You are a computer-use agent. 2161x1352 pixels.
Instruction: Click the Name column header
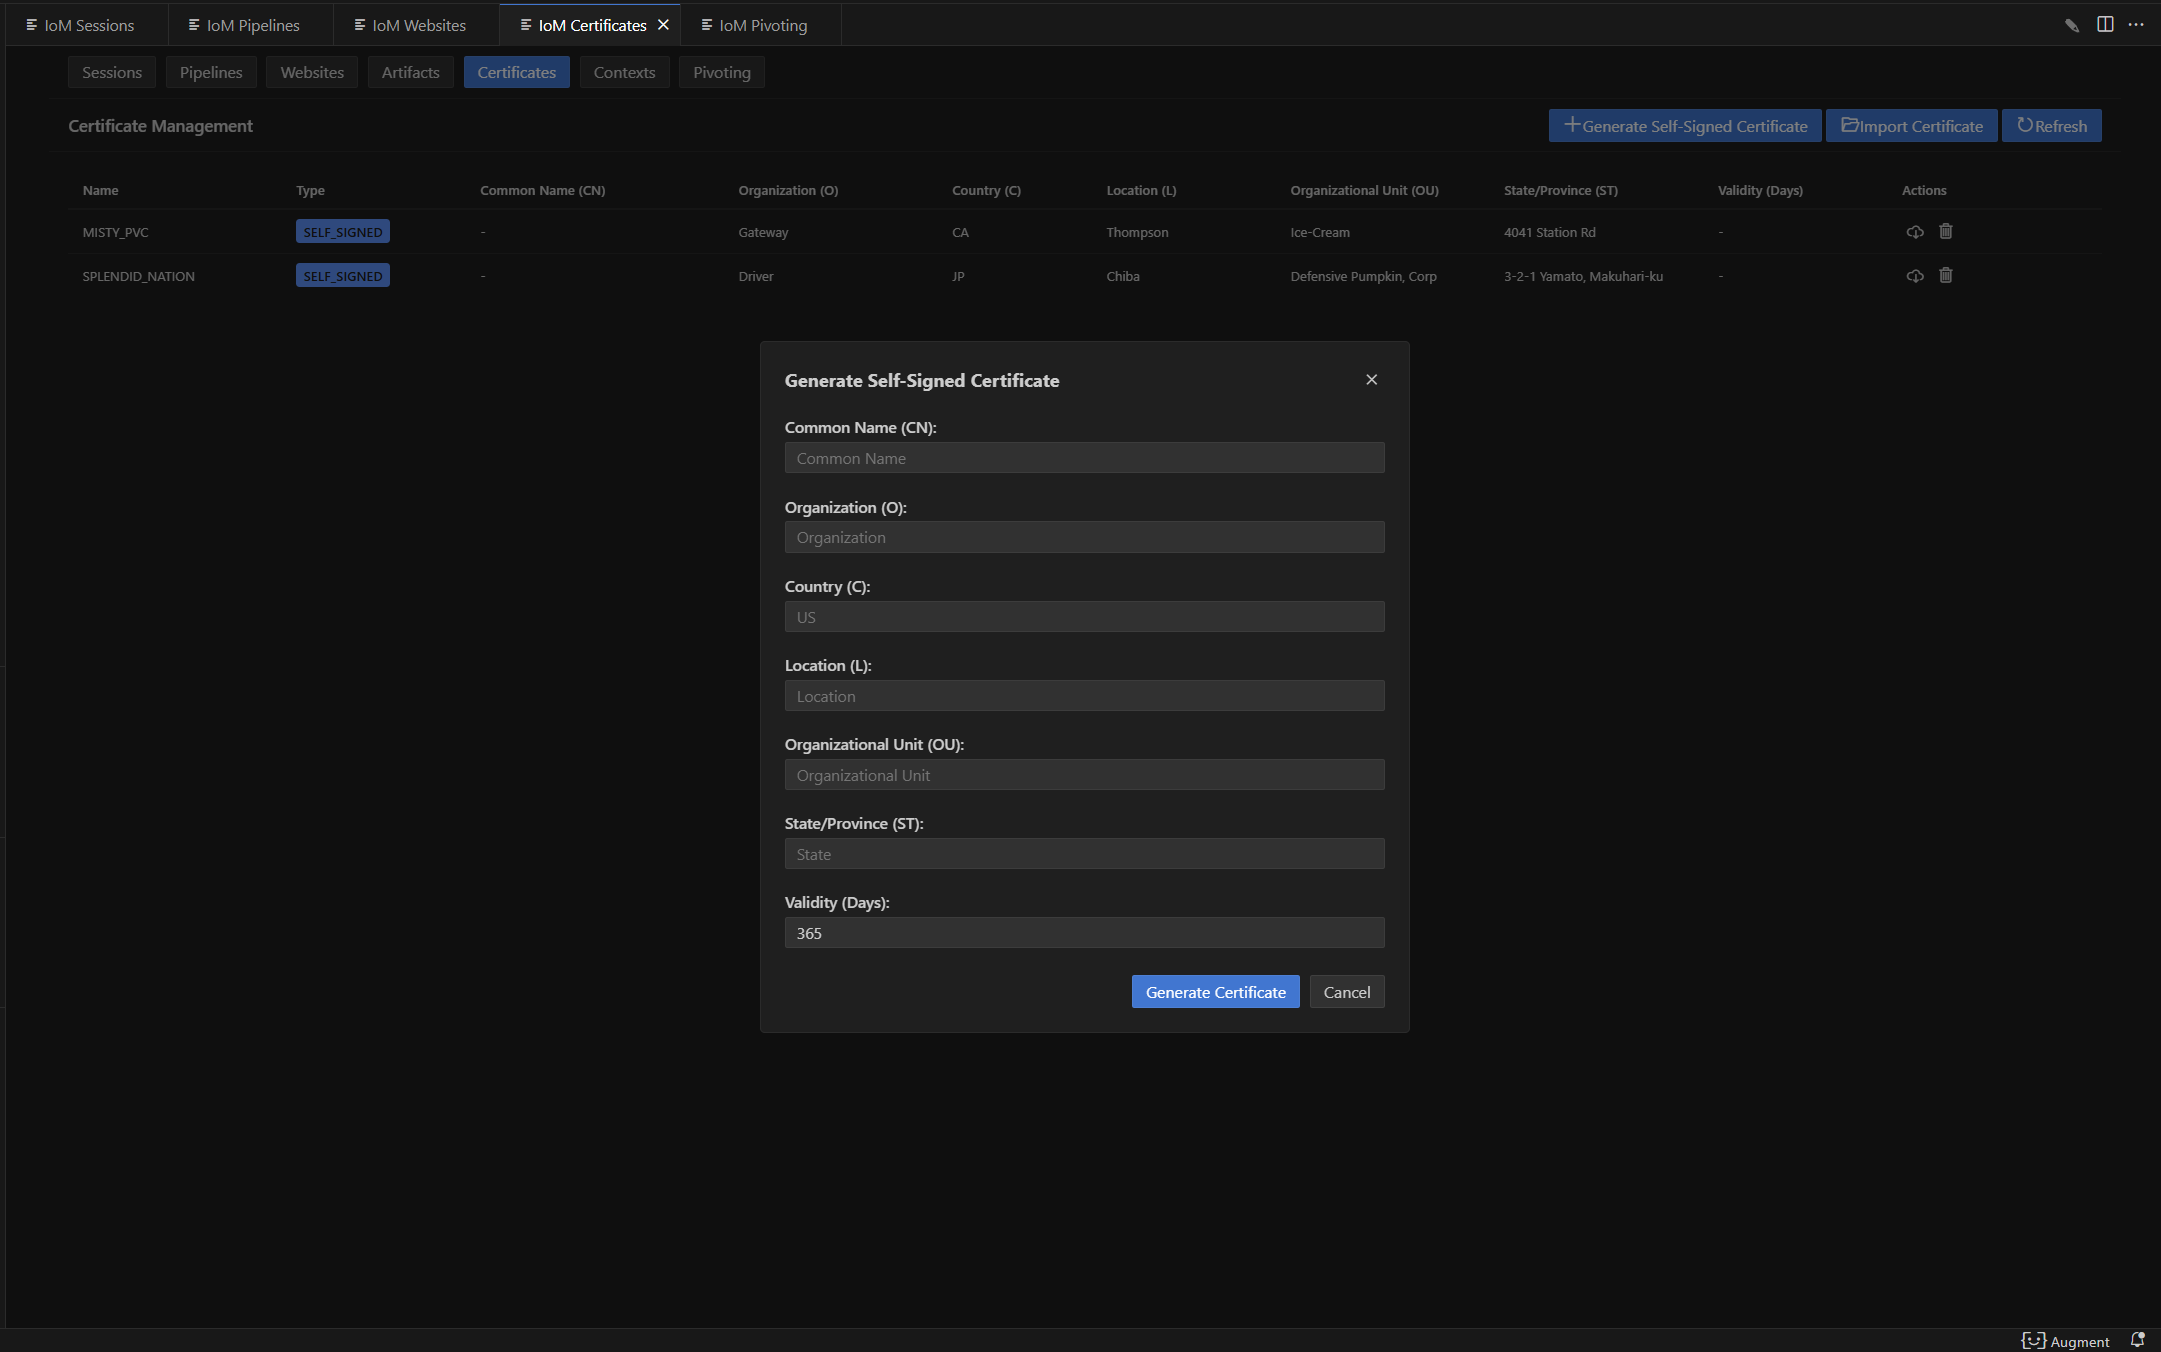100,190
